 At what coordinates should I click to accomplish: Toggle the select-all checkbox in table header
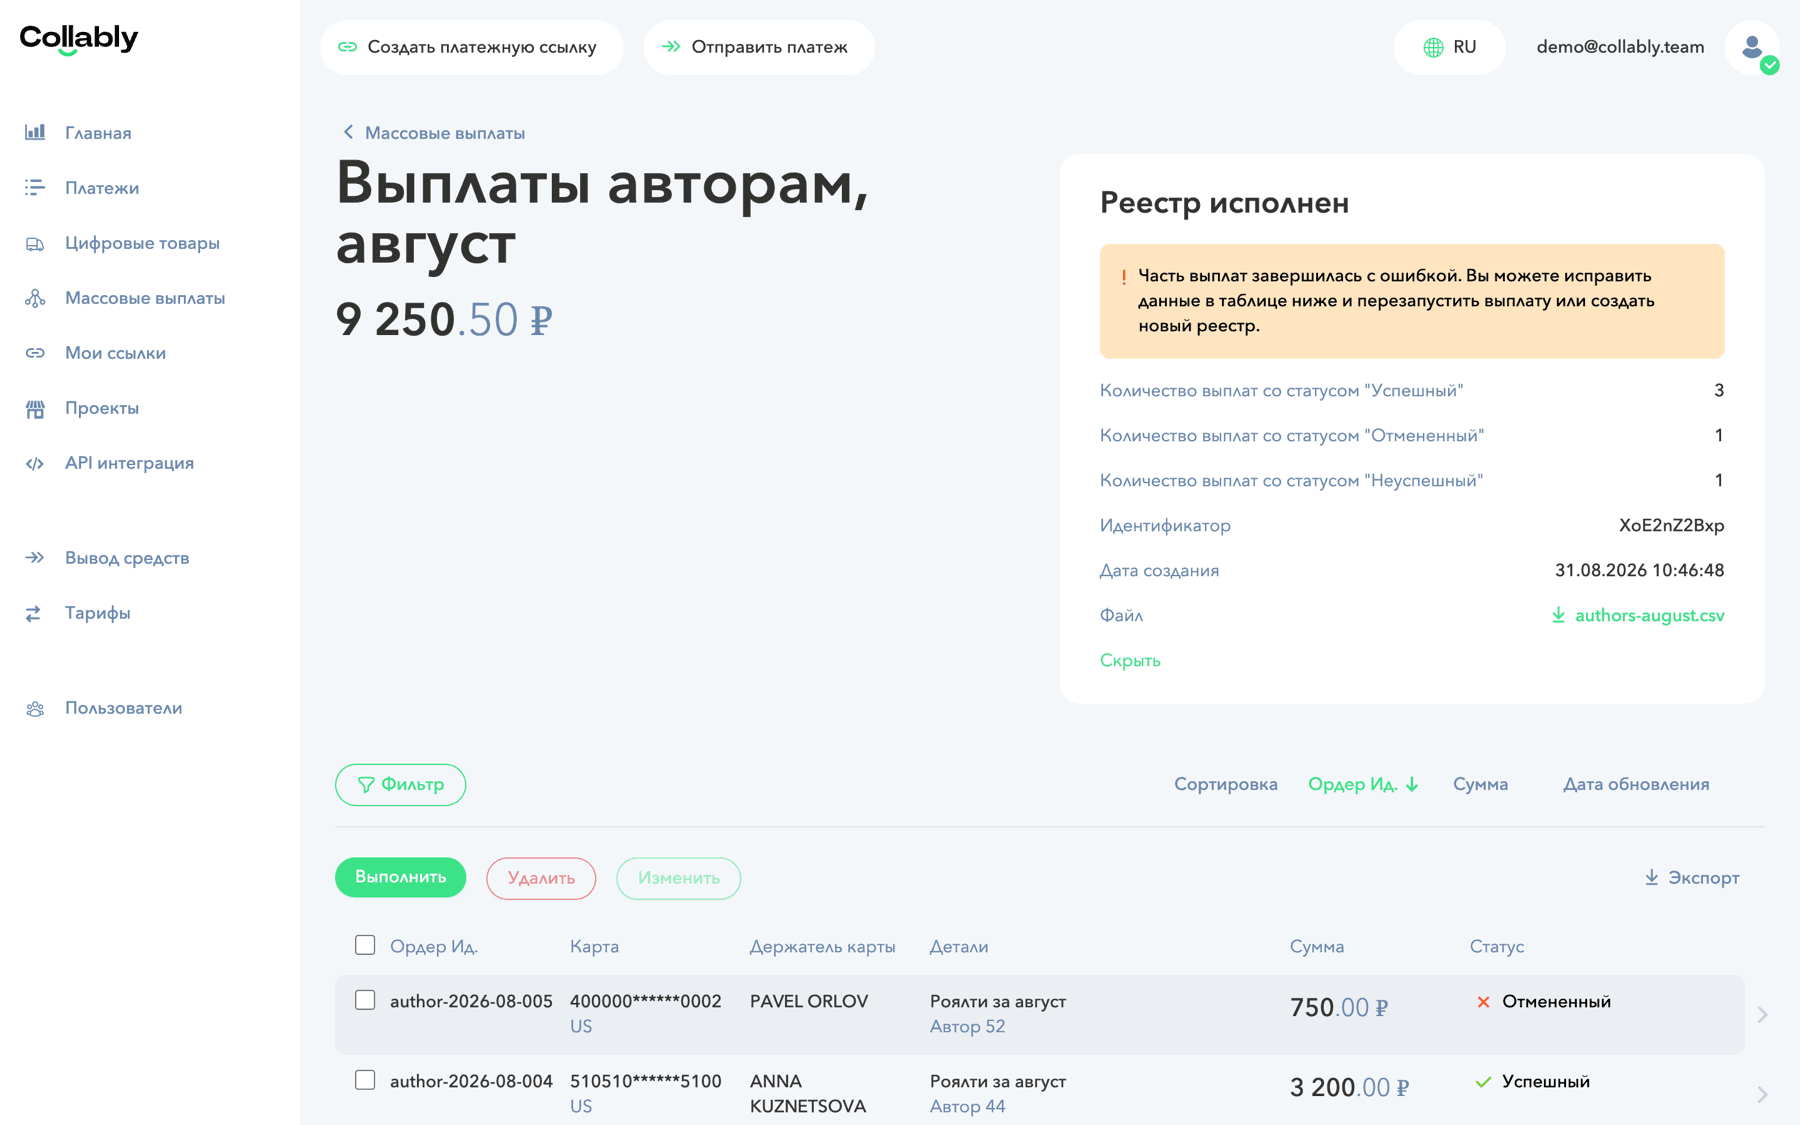click(365, 945)
